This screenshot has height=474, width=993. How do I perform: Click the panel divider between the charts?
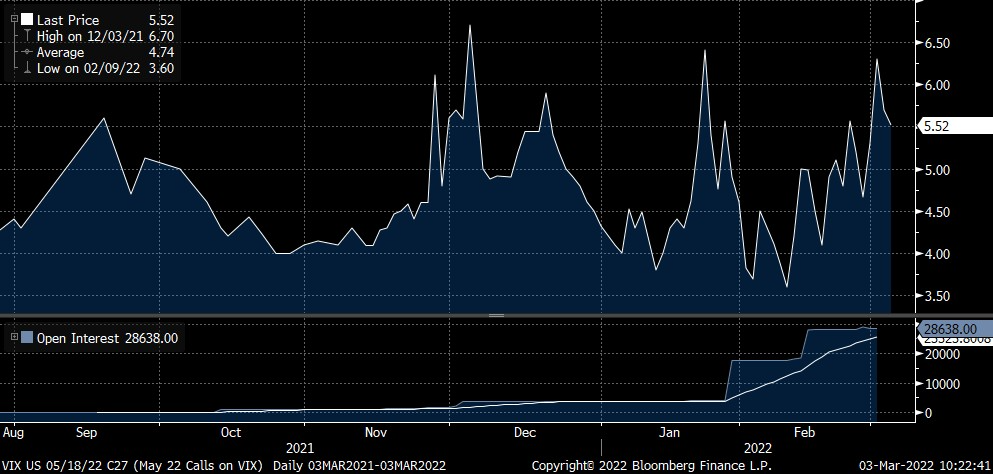coord(496,315)
